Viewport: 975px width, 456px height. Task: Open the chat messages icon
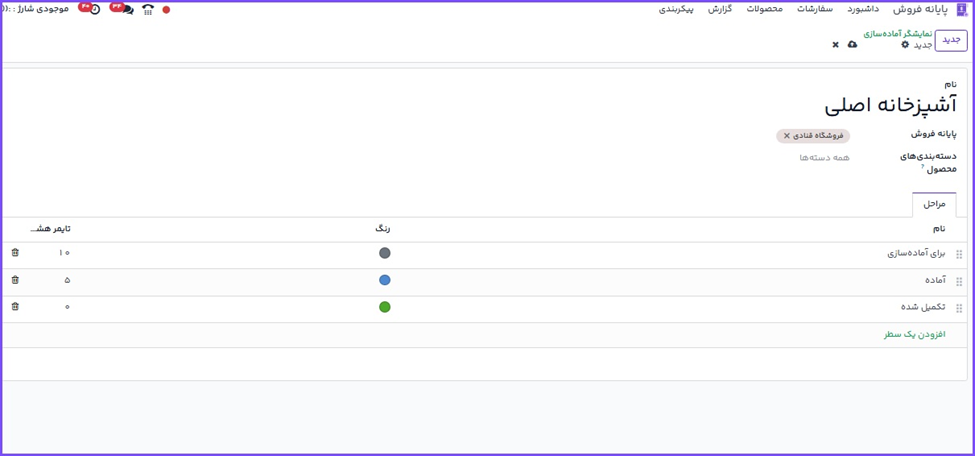[126, 10]
